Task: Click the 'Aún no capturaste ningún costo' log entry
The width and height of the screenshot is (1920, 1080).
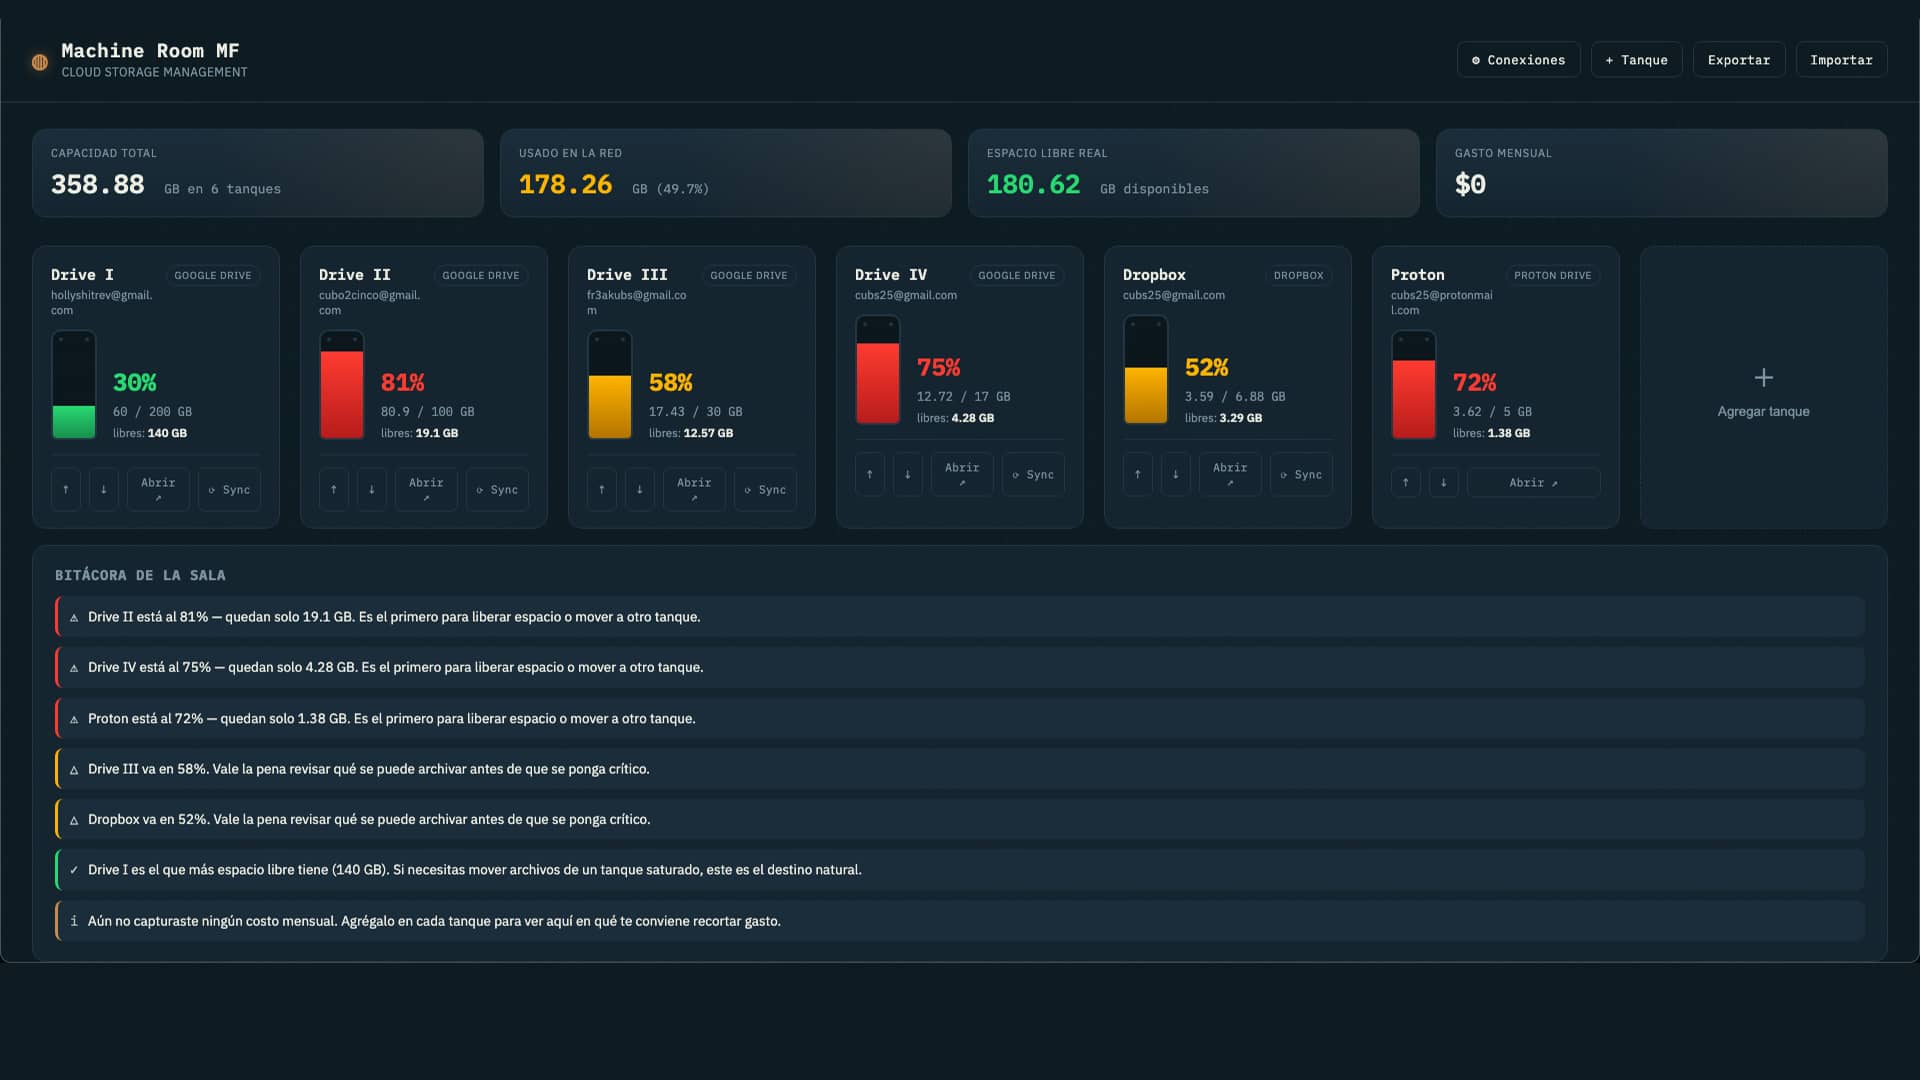Action: click(x=960, y=921)
